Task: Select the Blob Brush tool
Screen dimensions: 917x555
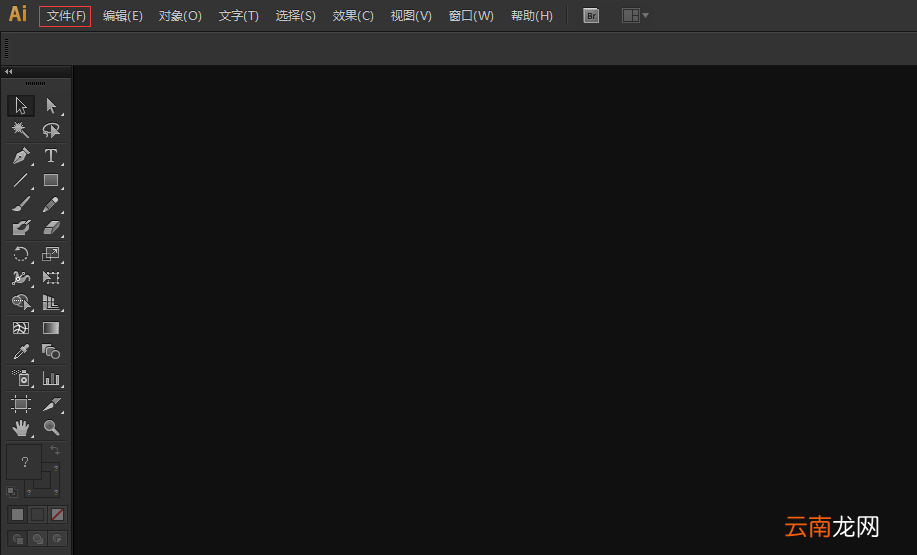Action: tap(20, 227)
